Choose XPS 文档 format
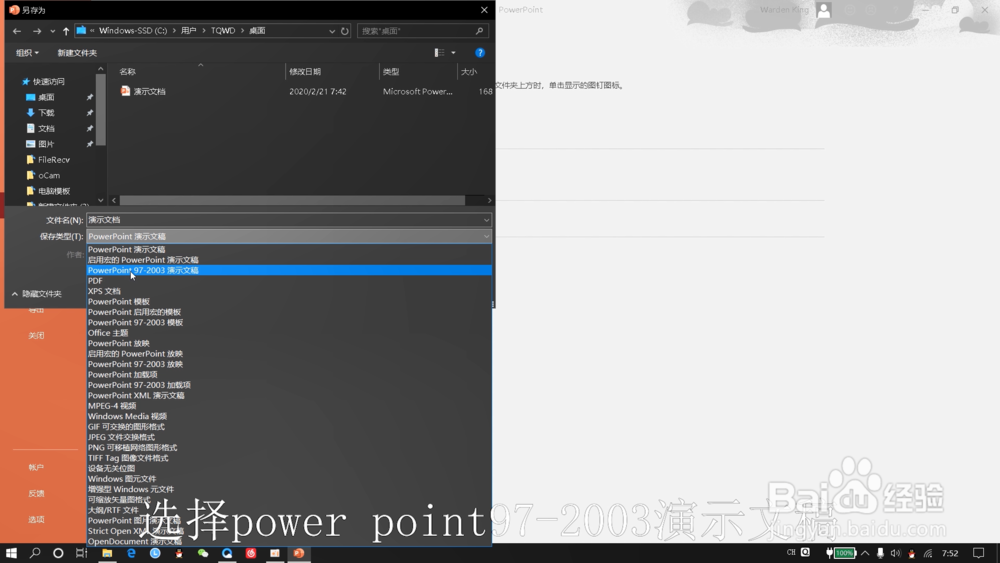 [289, 291]
